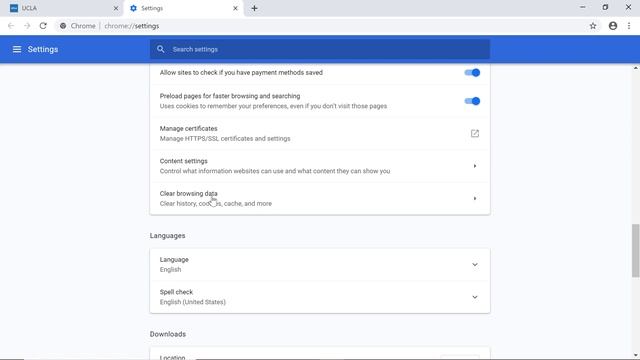640x360 pixels.
Task: Click the Language row label
Action: tap(174, 260)
